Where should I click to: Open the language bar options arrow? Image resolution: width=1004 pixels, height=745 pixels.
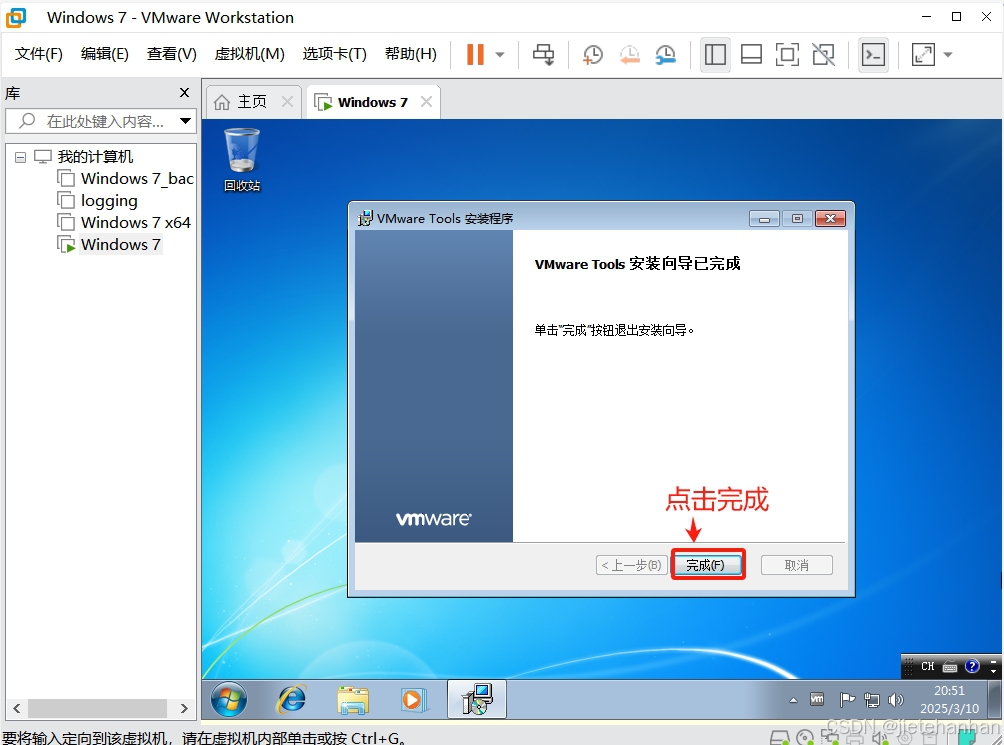[993, 670]
